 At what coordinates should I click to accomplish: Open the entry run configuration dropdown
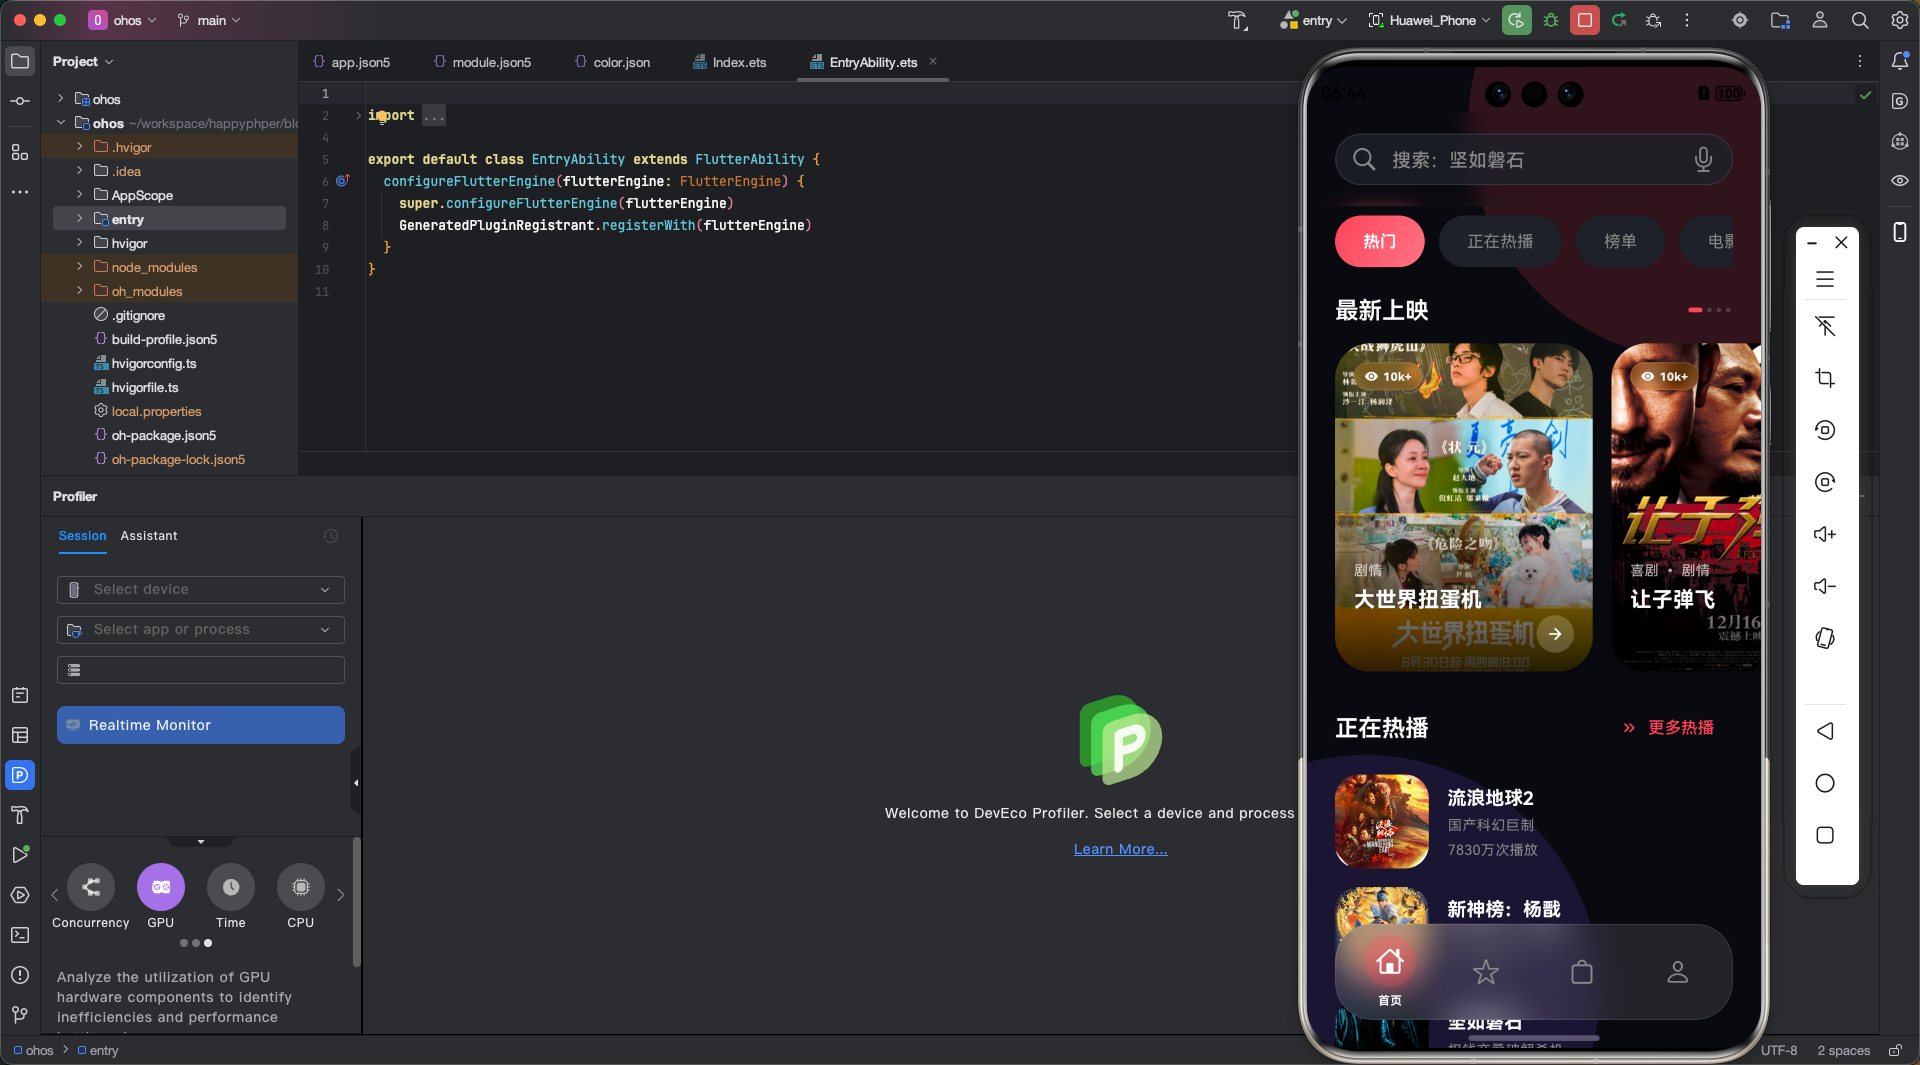coord(1314,20)
